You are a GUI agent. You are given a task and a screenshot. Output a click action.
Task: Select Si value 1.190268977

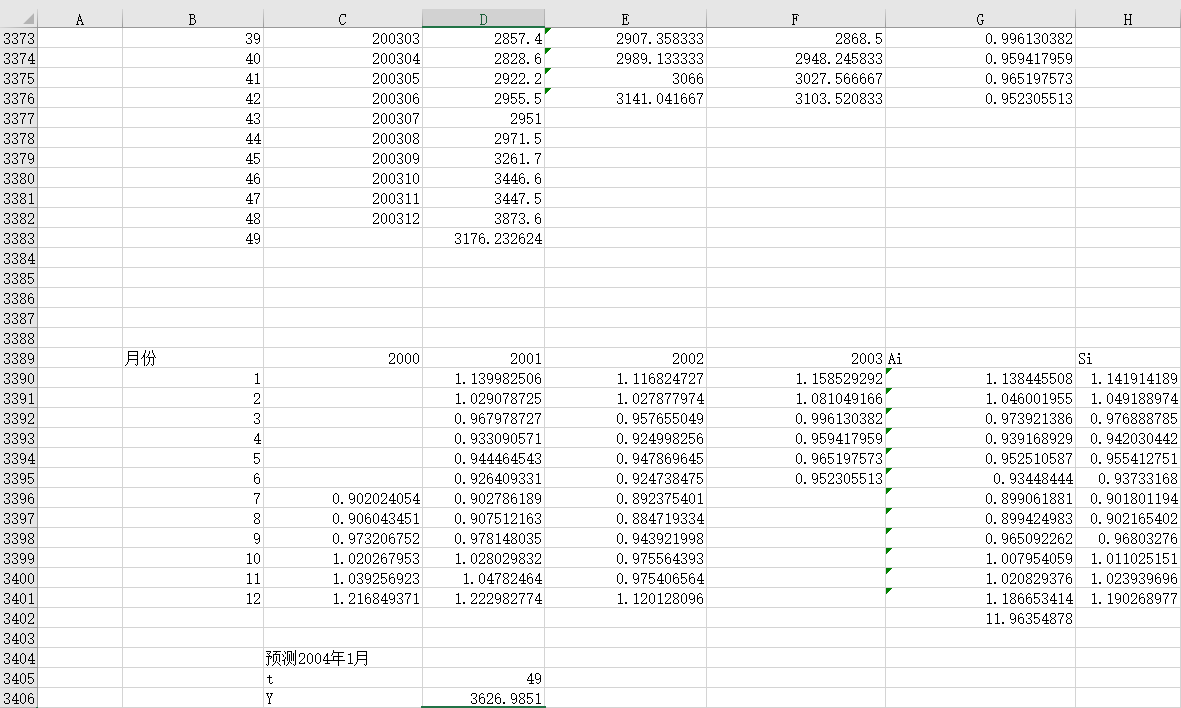(x=1128, y=599)
